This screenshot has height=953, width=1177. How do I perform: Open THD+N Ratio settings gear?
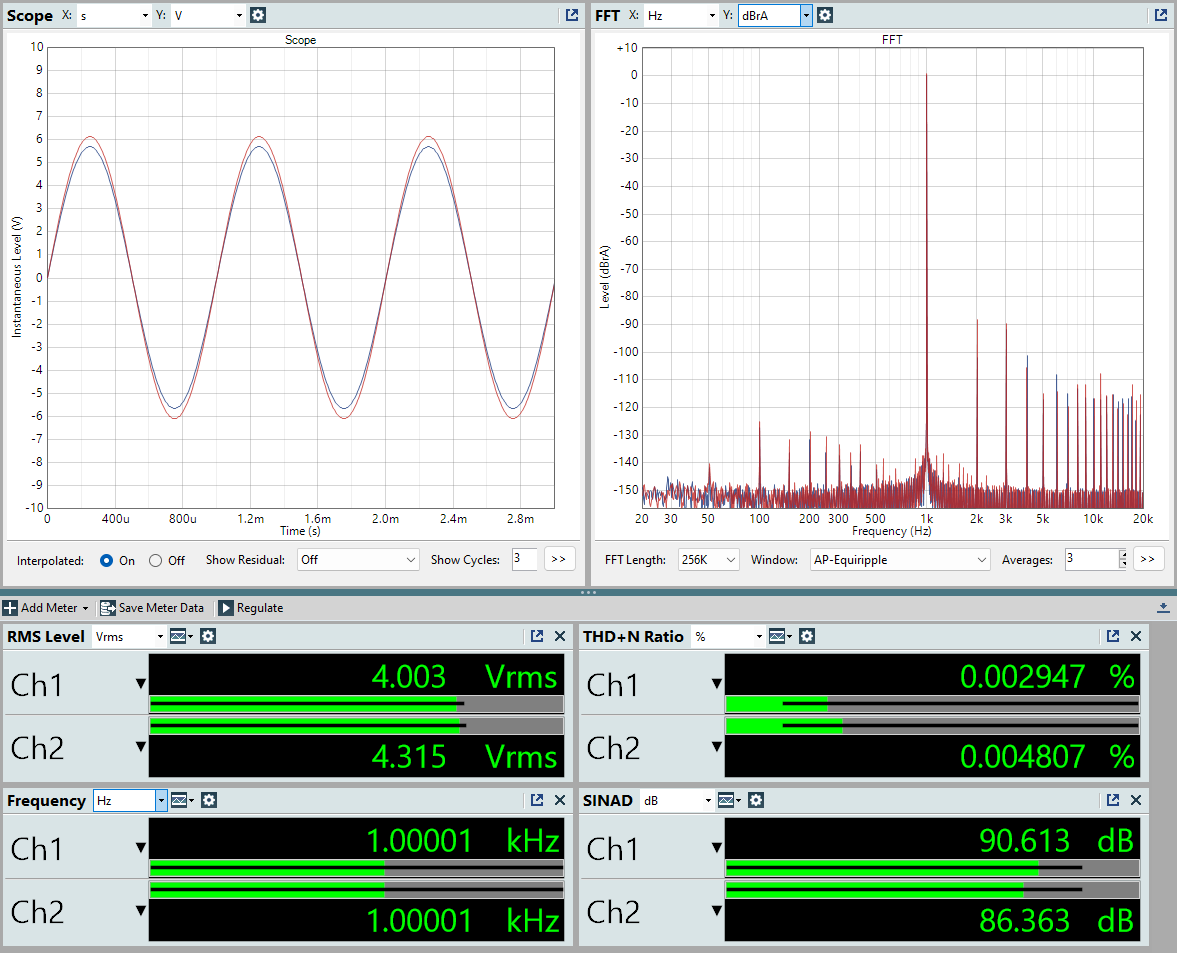click(807, 636)
